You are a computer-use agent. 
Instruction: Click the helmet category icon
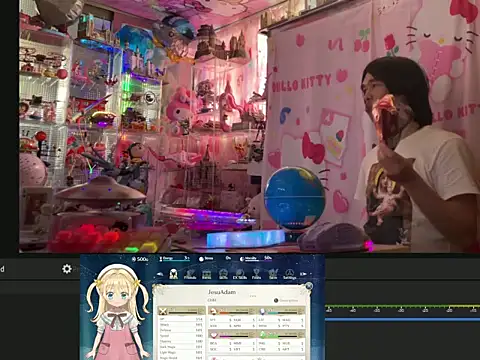(213, 311)
